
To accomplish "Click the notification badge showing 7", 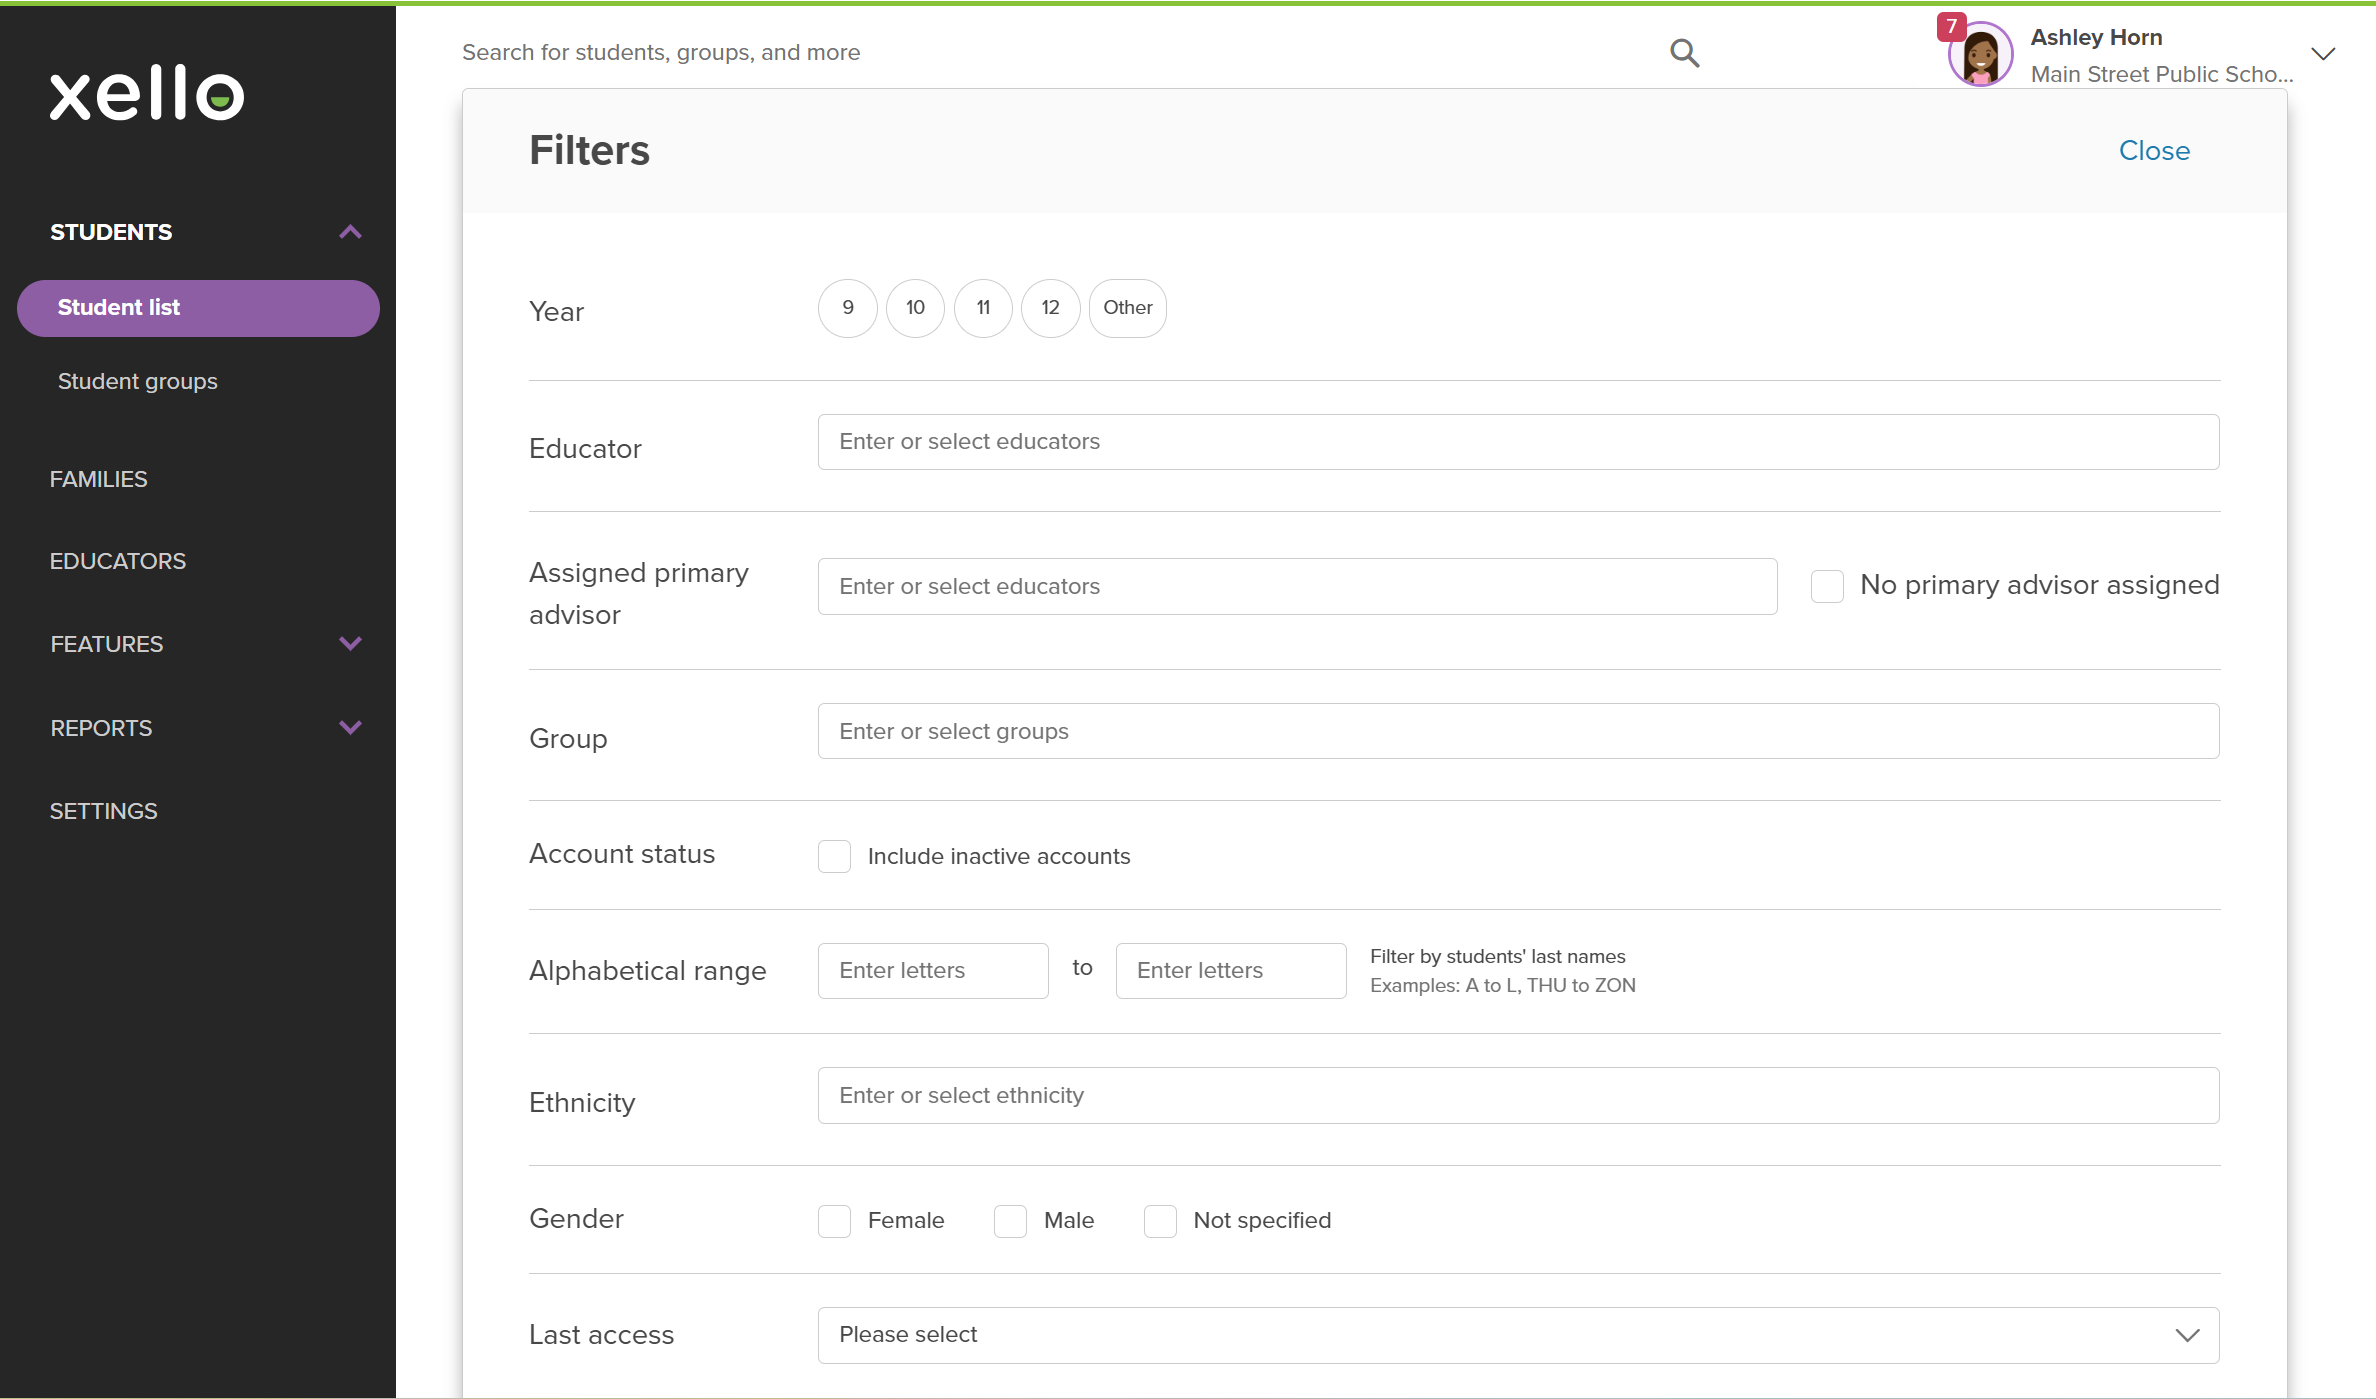I will [1952, 28].
